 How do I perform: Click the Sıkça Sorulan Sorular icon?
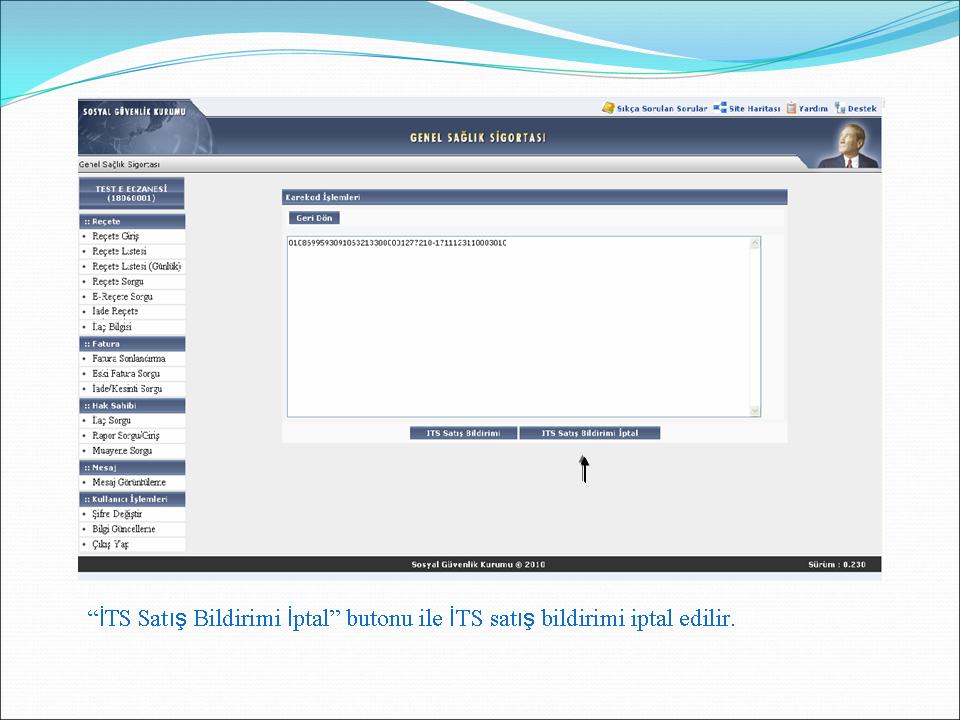608,108
